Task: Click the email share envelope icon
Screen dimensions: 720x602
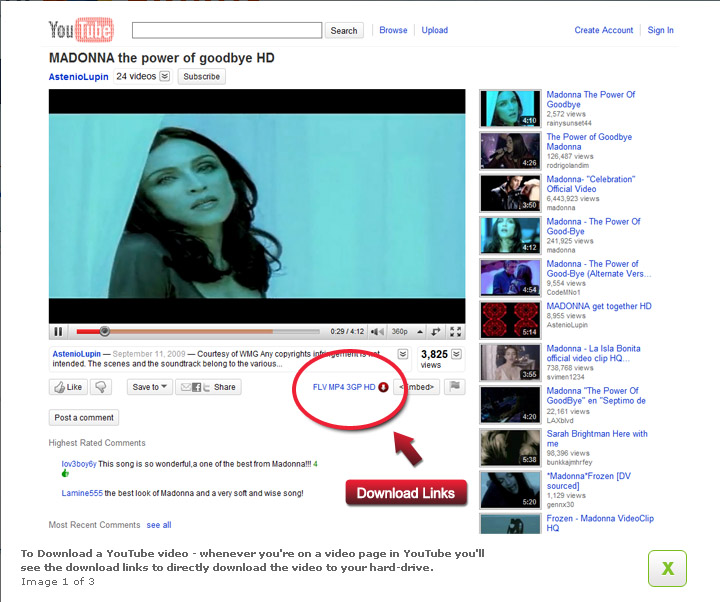Action: click(x=186, y=387)
